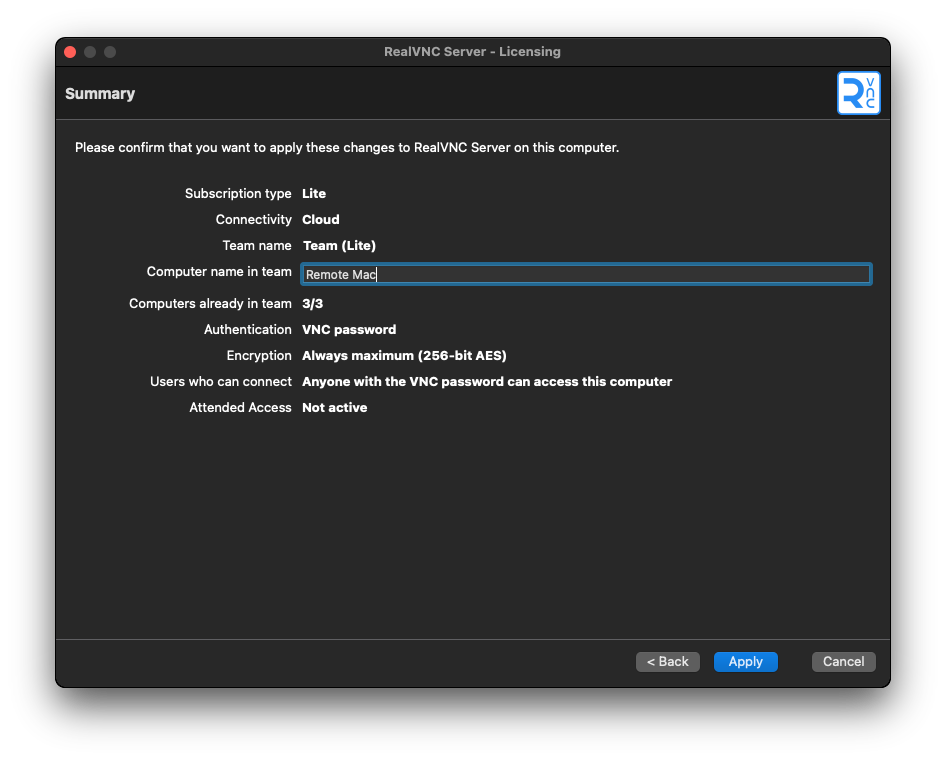
Task: Focus the Computer name in team field
Action: pos(586,274)
